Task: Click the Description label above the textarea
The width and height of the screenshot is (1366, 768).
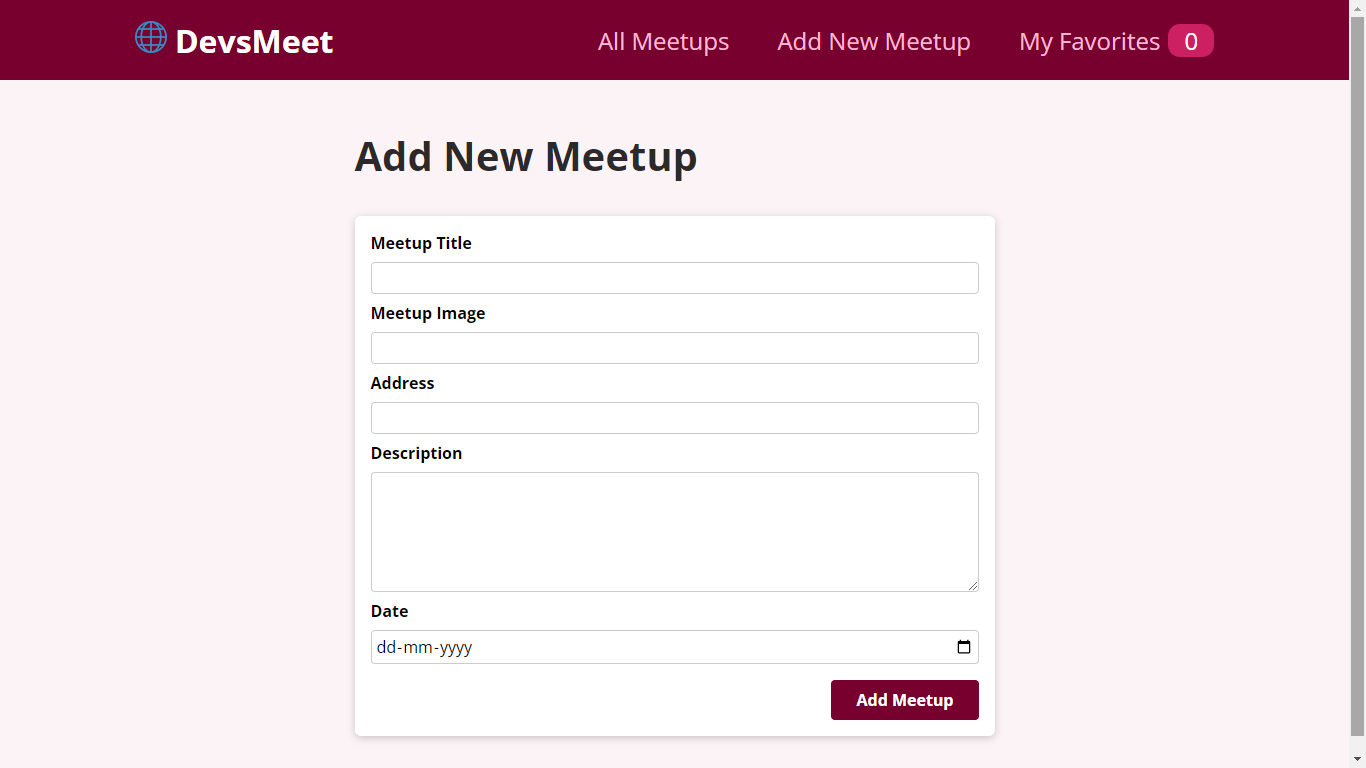Action: coord(416,453)
